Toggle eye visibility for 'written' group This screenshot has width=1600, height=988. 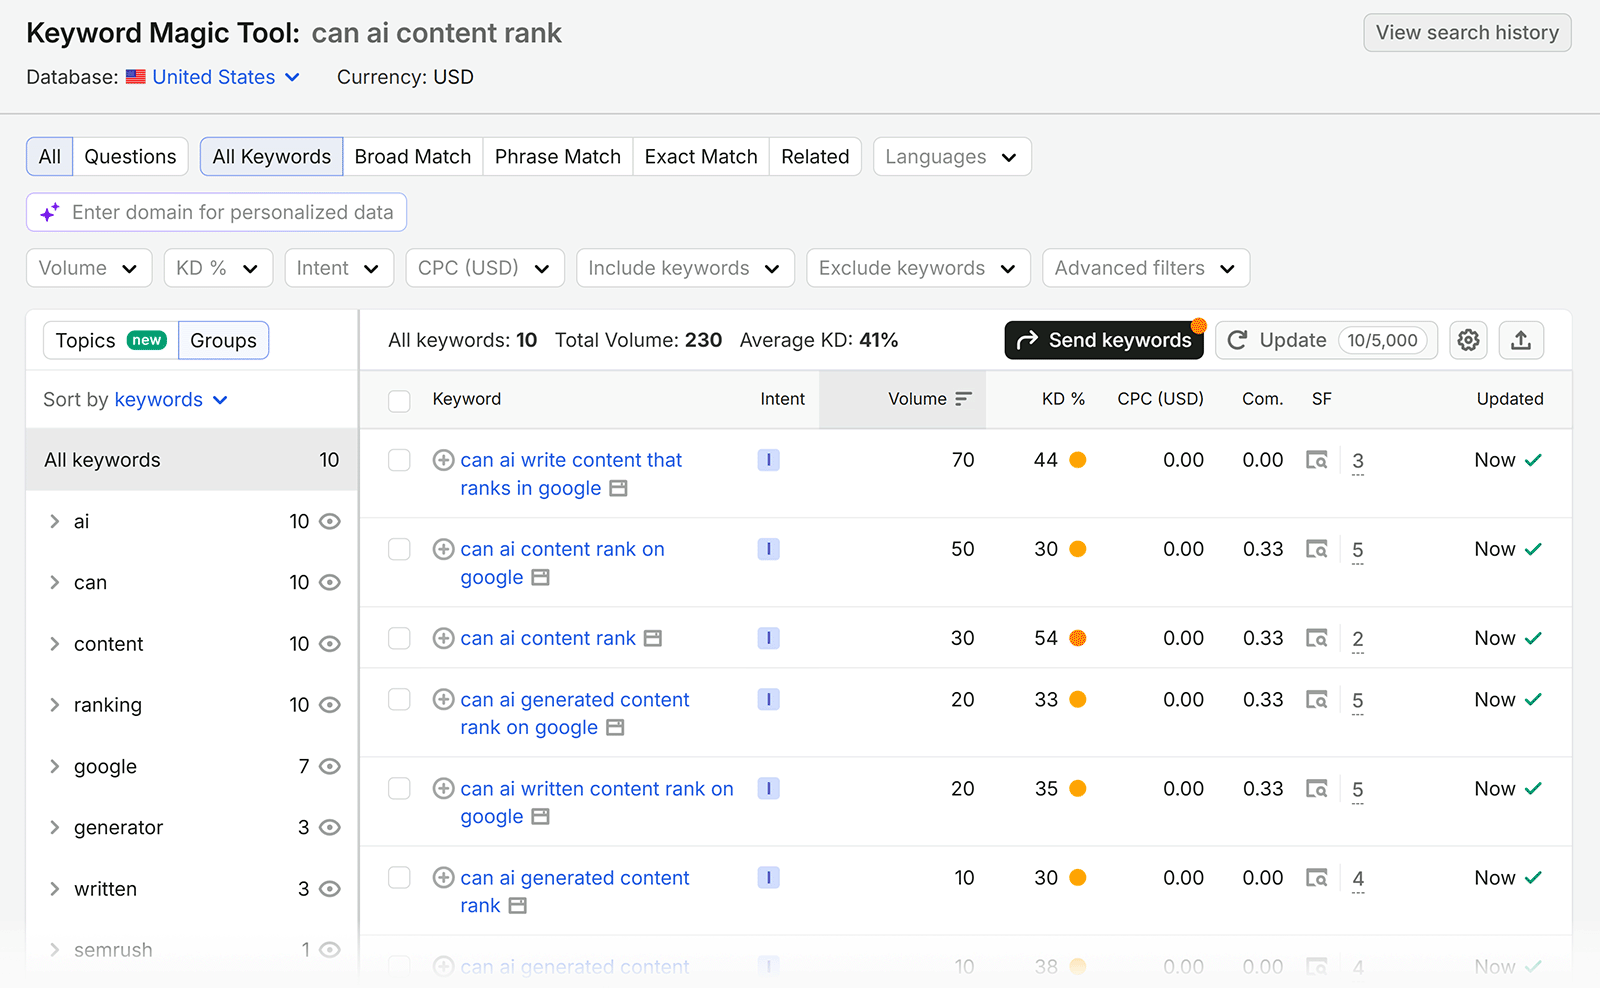330,889
